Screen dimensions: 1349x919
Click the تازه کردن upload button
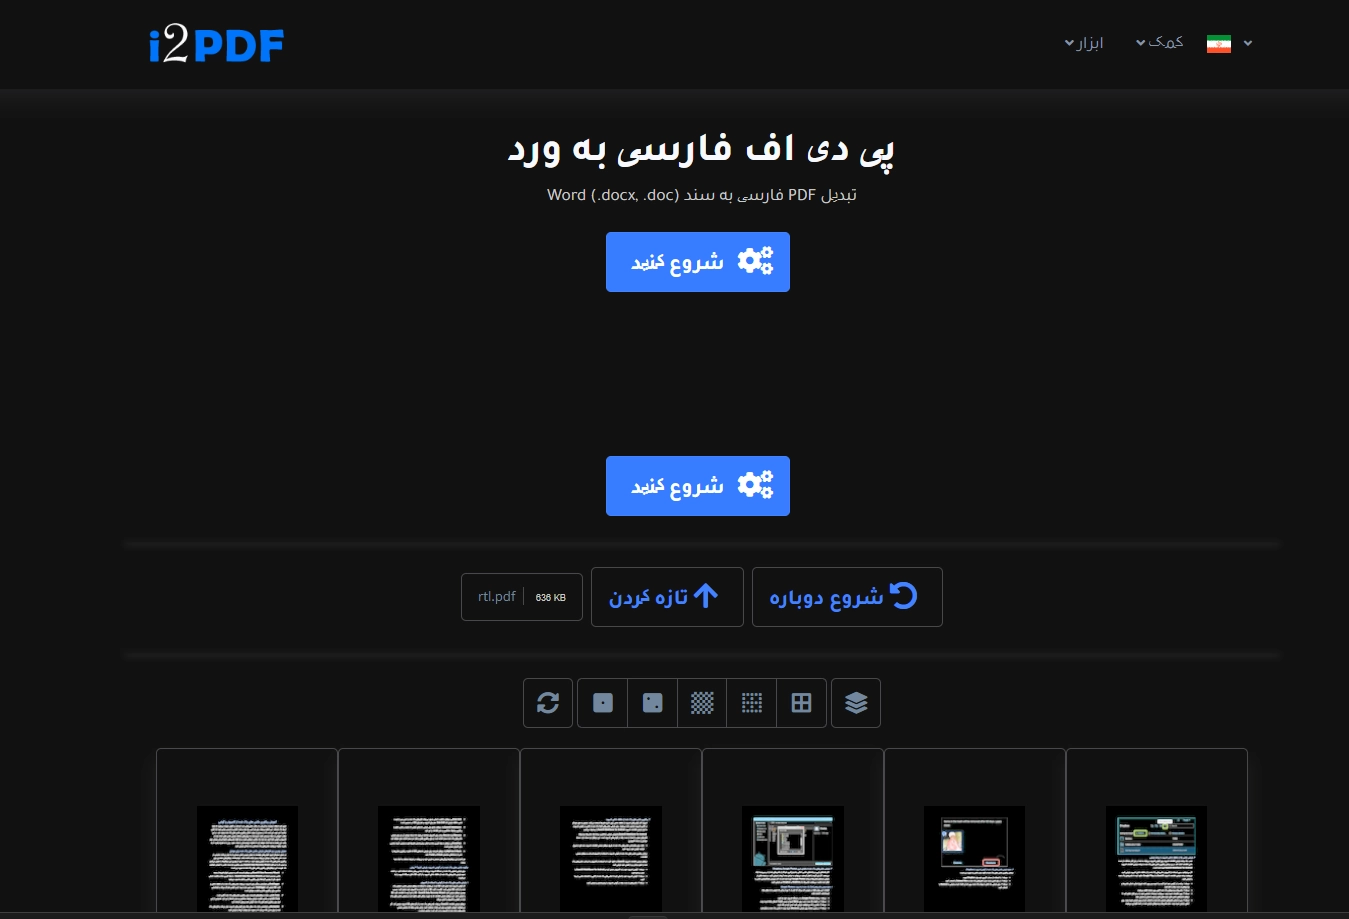(667, 597)
